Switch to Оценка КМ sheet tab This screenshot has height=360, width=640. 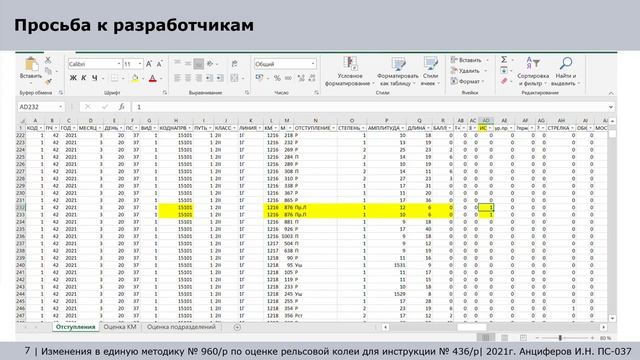120,327
